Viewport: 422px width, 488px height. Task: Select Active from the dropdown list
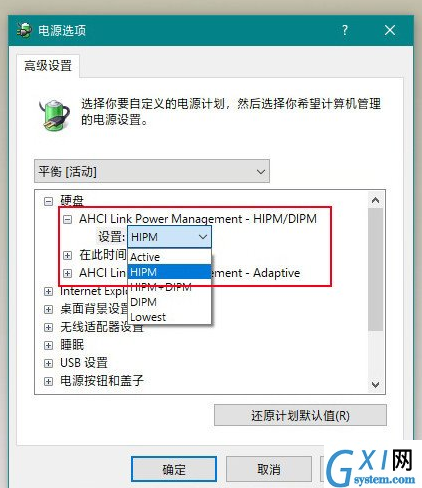169,257
